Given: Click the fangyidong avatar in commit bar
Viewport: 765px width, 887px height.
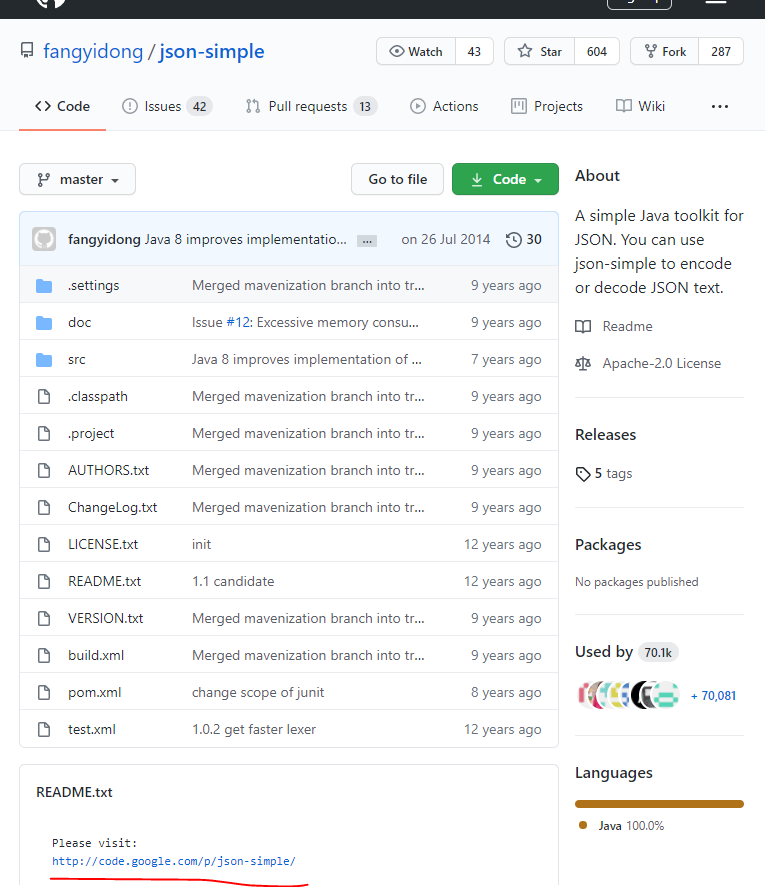Looking at the screenshot, I should point(44,239).
